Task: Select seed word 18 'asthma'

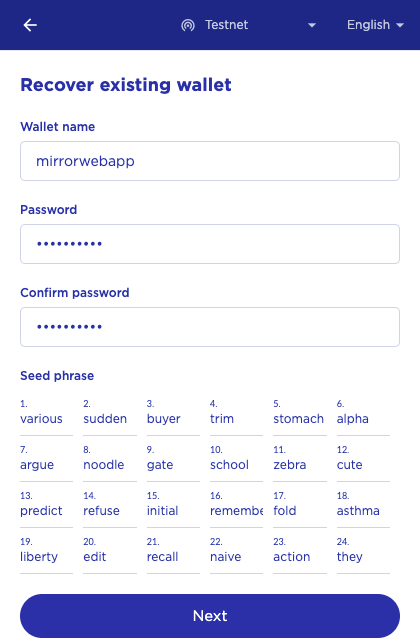Action: point(363,511)
